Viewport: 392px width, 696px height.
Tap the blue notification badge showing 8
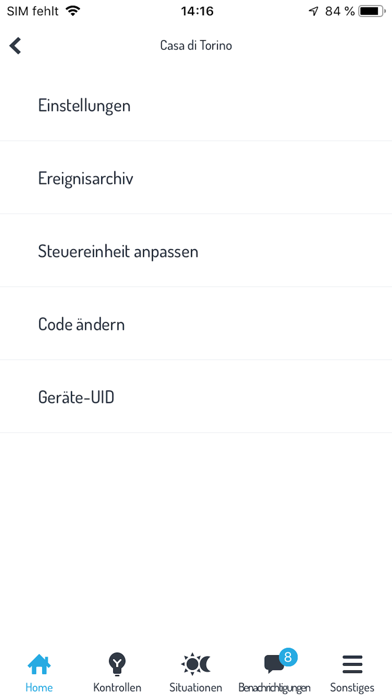click(288, 656)
